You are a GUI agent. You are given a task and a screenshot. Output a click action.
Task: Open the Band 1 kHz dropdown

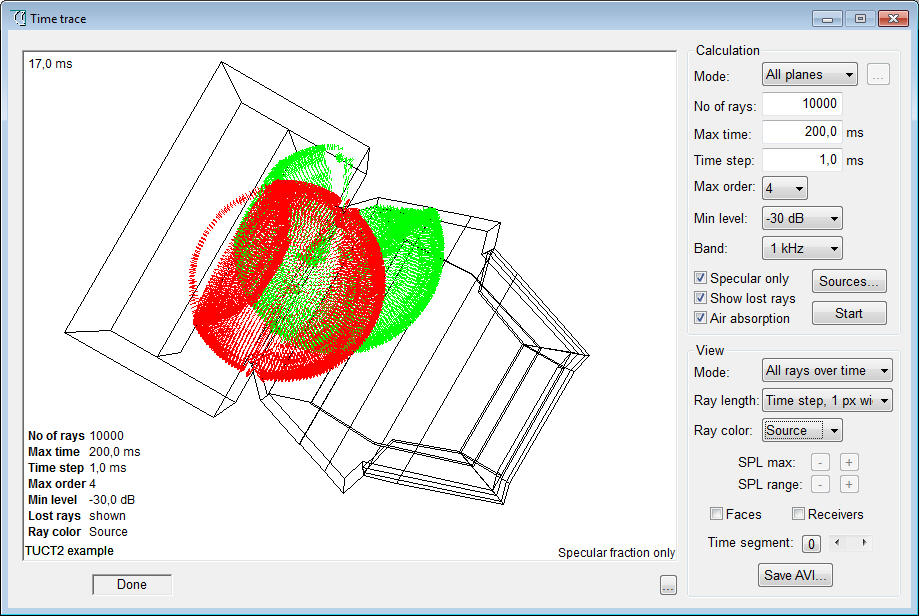click(802, 249)
